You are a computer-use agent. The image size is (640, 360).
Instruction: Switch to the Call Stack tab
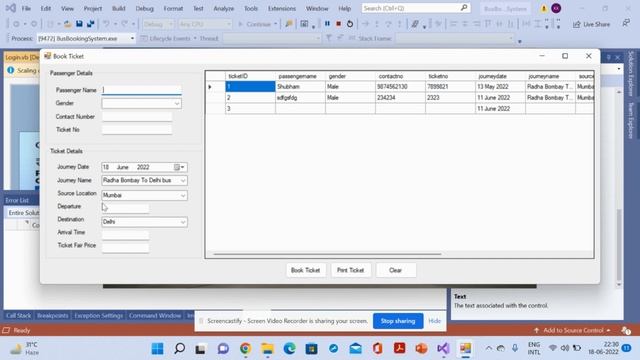(x=18, y=316)
